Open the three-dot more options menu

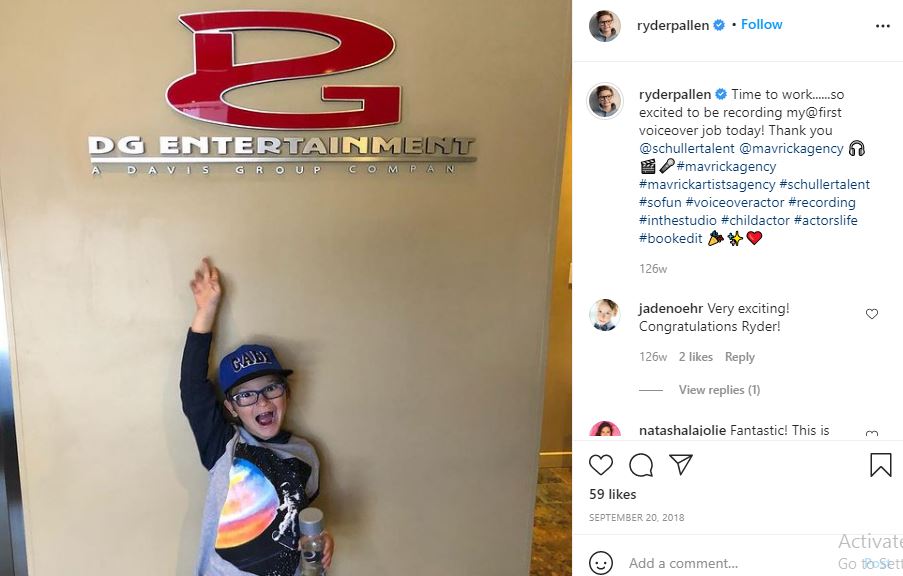[882, 26]
